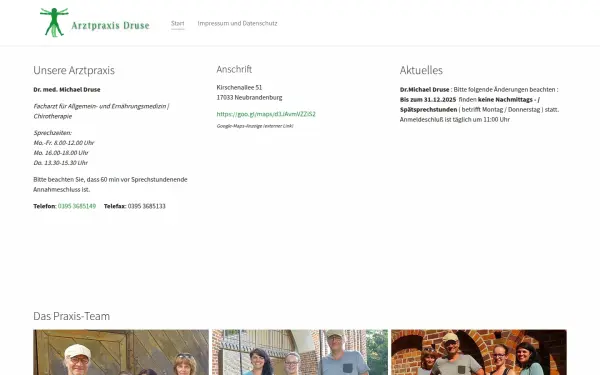Click the Annahmeschluss notice paragraph
Image resolution: width=600 pixels, height=375 pixels.
coord(110,184)
